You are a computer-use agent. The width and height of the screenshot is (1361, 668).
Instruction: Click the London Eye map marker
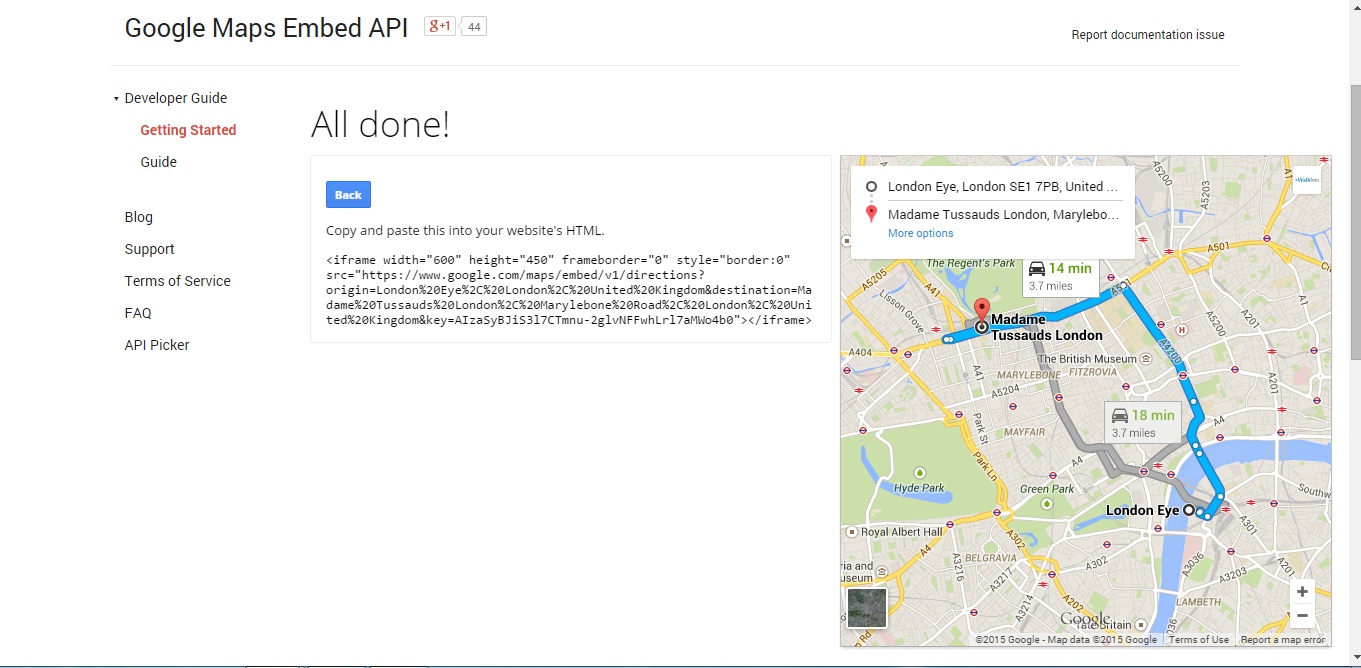tap(1189, 510)
